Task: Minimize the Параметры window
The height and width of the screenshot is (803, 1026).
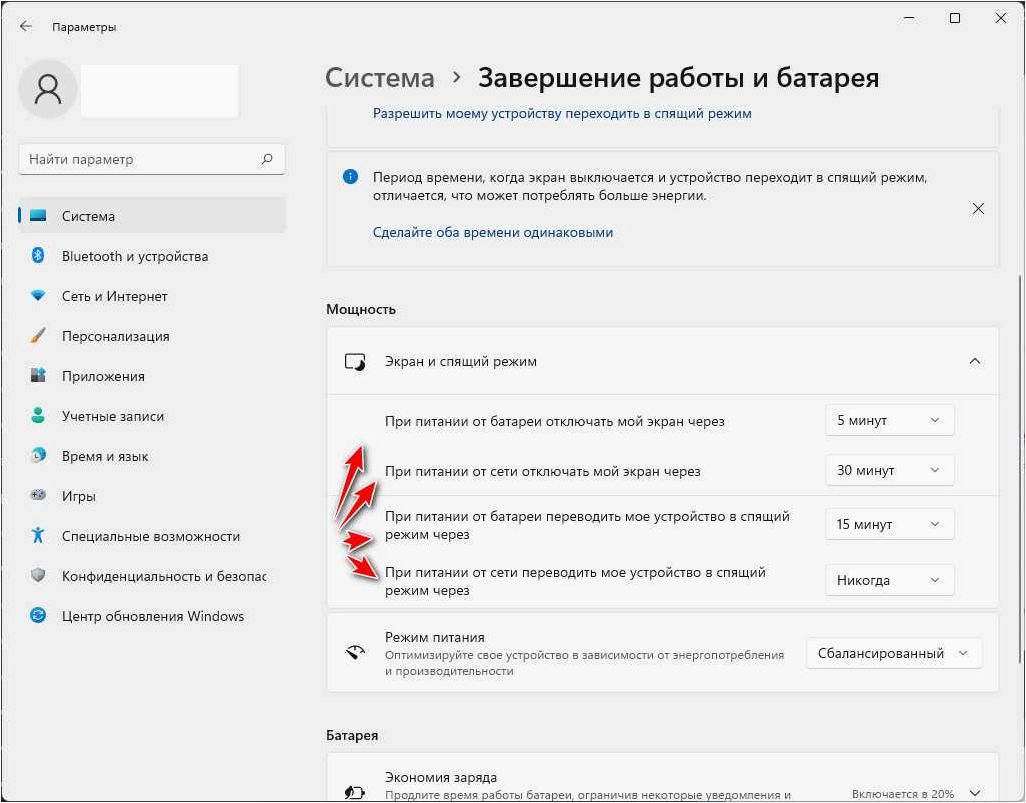Action: pos(910,18)
